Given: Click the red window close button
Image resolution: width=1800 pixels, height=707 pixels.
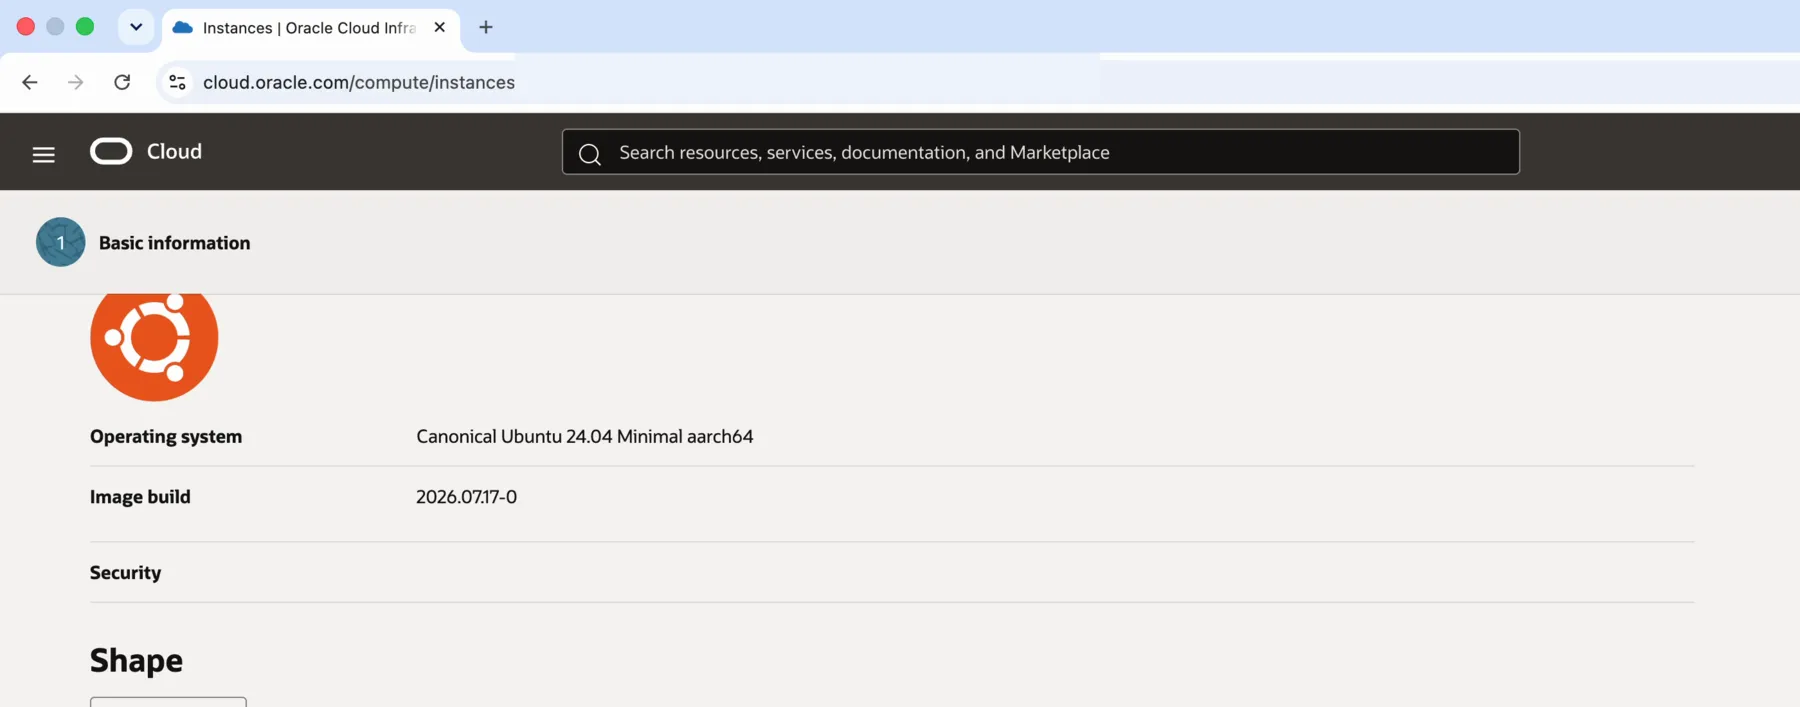Looking at the screenshot, I should click(26, 27).
